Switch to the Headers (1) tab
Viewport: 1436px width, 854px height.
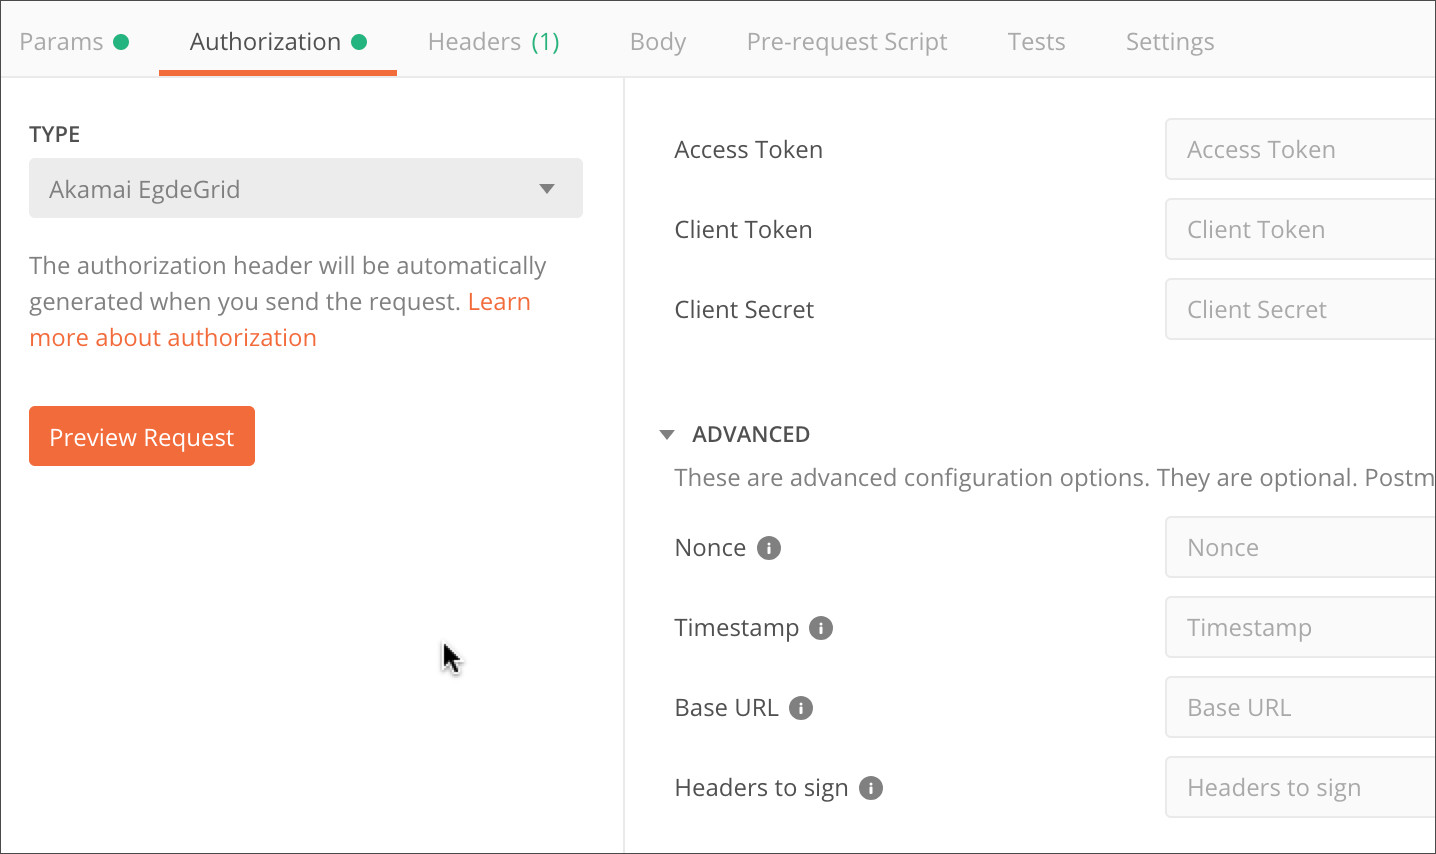pyautogui.click(x=494, y=42)
